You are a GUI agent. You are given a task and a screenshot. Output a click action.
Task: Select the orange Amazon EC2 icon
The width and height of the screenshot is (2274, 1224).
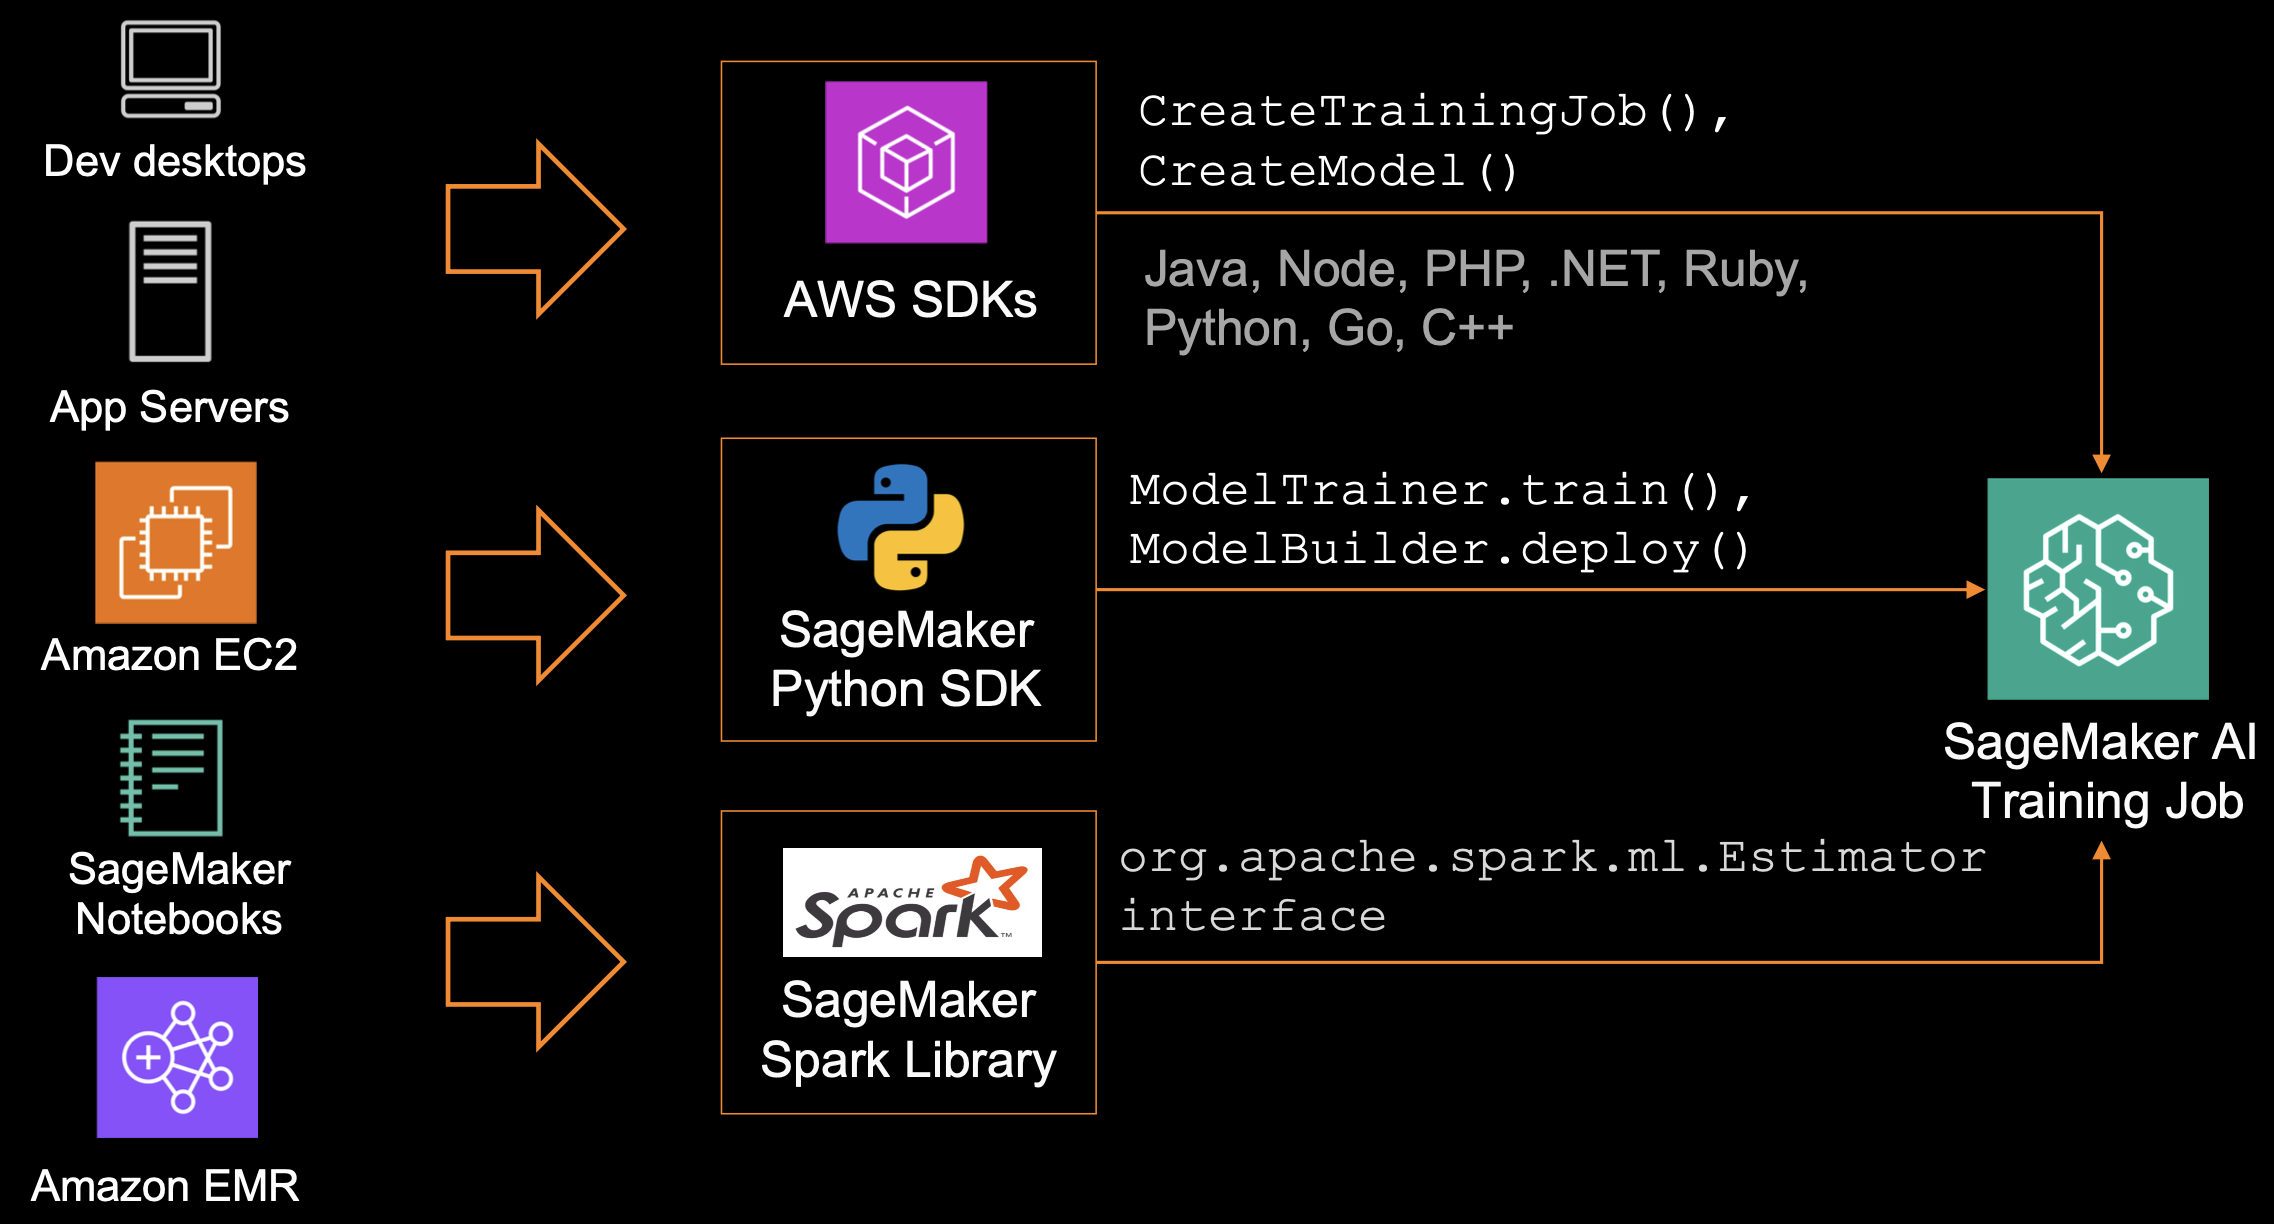click(x=176, y=542)
